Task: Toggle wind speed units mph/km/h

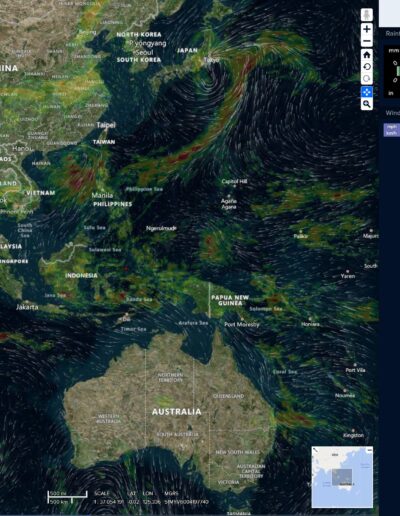Action: (x=392, y=130)
